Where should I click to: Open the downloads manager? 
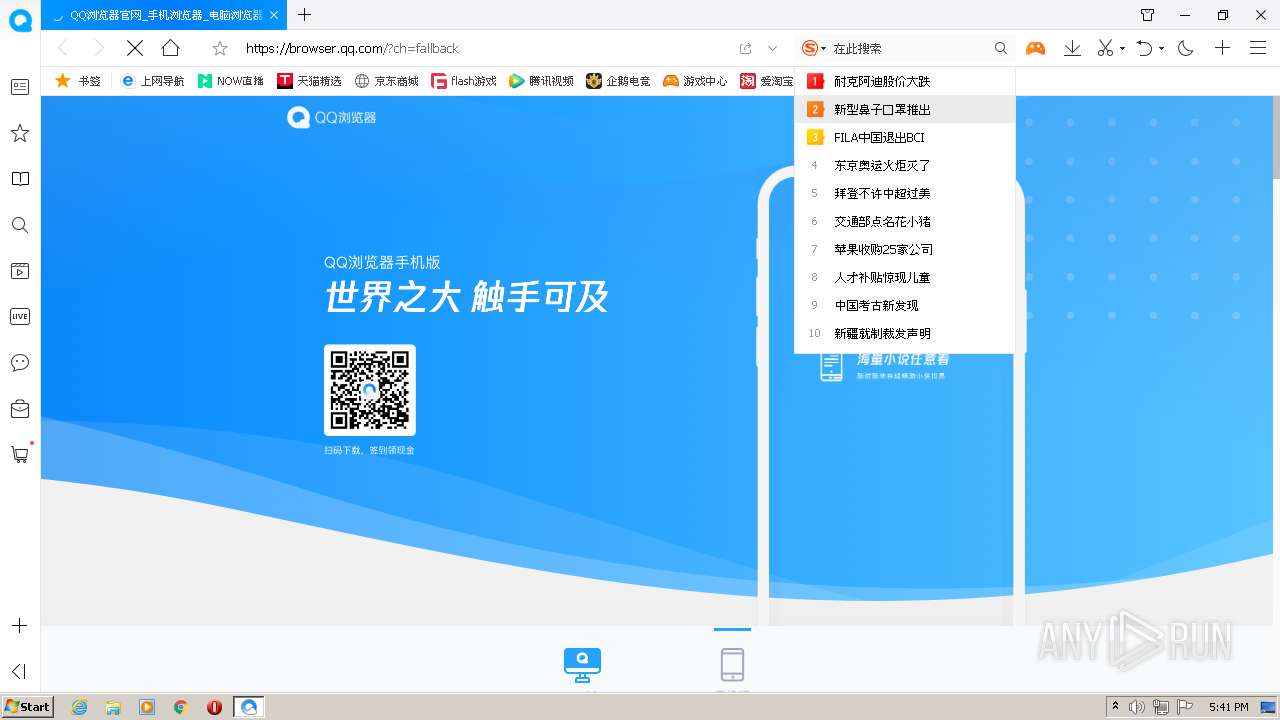pyautogui.click(x=1072, y=48)
